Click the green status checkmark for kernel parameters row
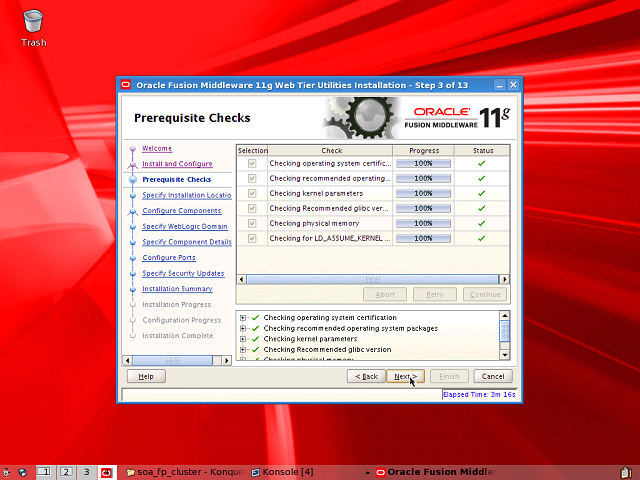The height and width of the screenshot is (480, 640). [482, 193]
